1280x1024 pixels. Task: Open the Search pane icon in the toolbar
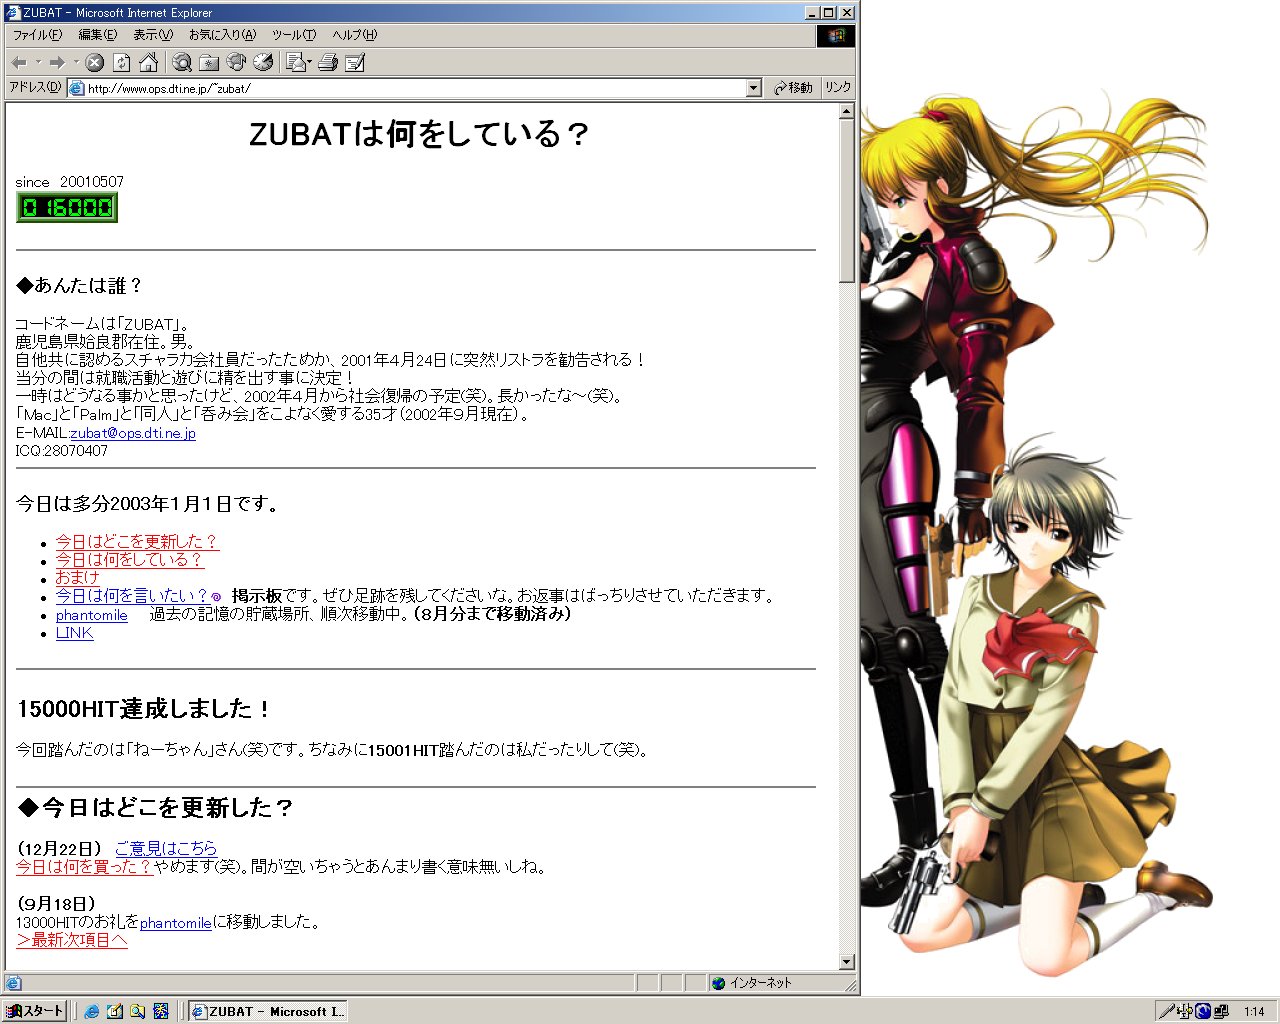tap(182, 62)
